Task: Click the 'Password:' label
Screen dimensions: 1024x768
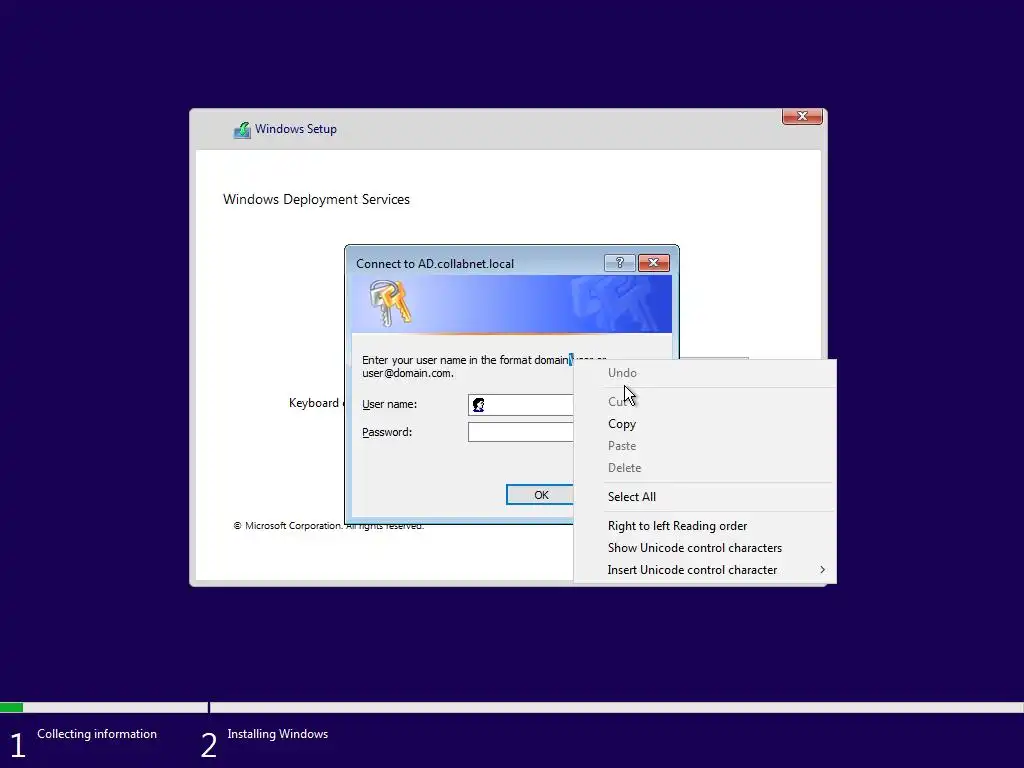Action: [x=387, y=432]
